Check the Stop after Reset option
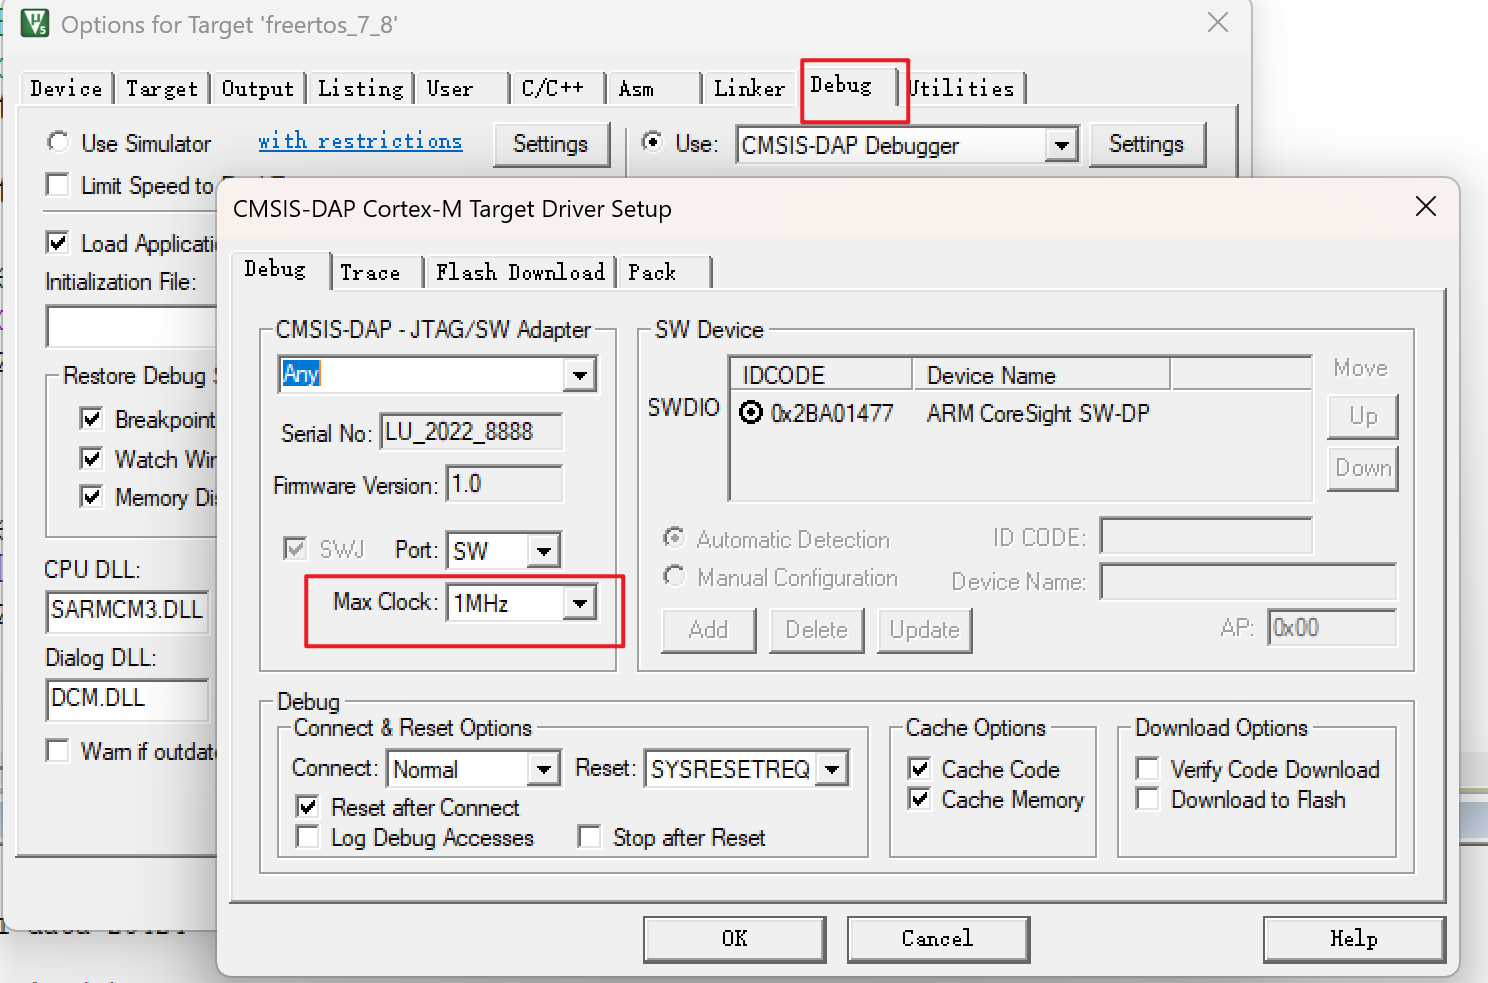 click(x=590, y=837)
